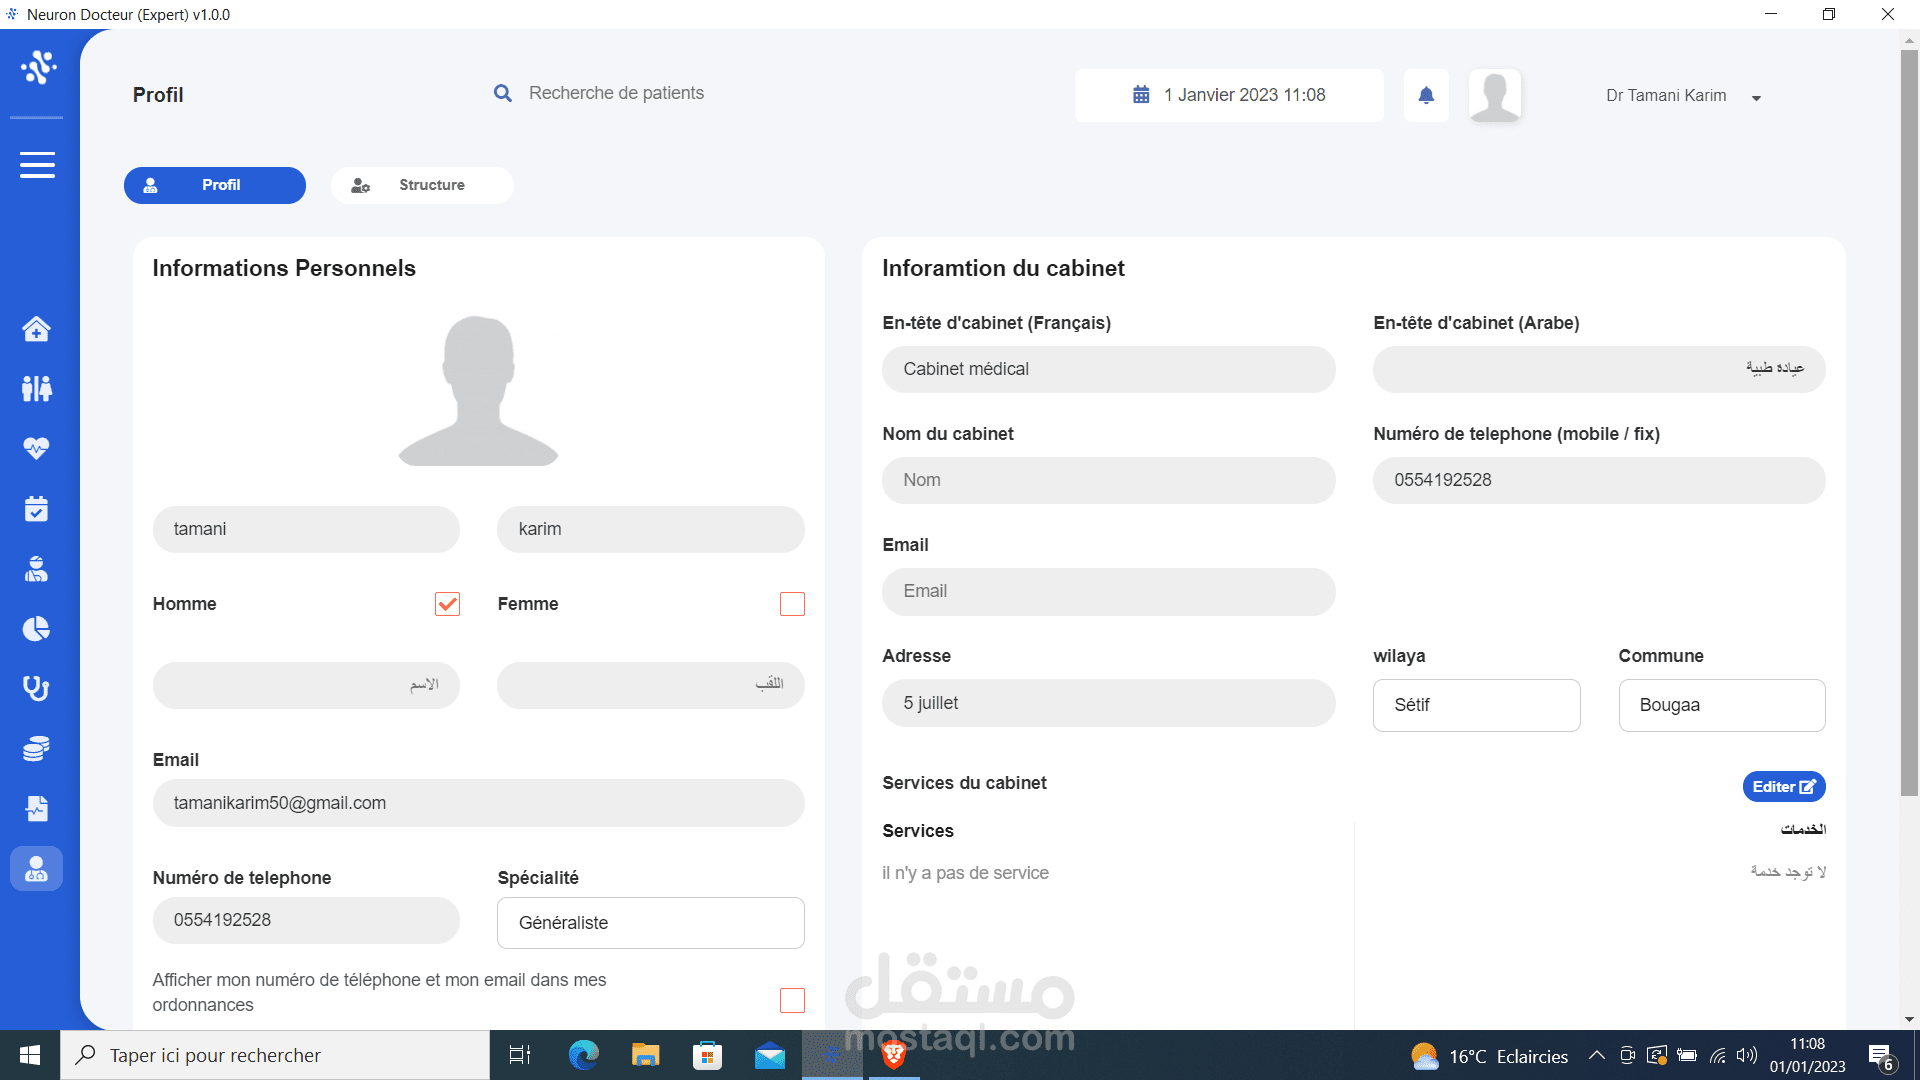The height and width of the screenshot is (1080, 1920).
Task: Click the Recherche de patients search field
Action: [x=616, y=93]
